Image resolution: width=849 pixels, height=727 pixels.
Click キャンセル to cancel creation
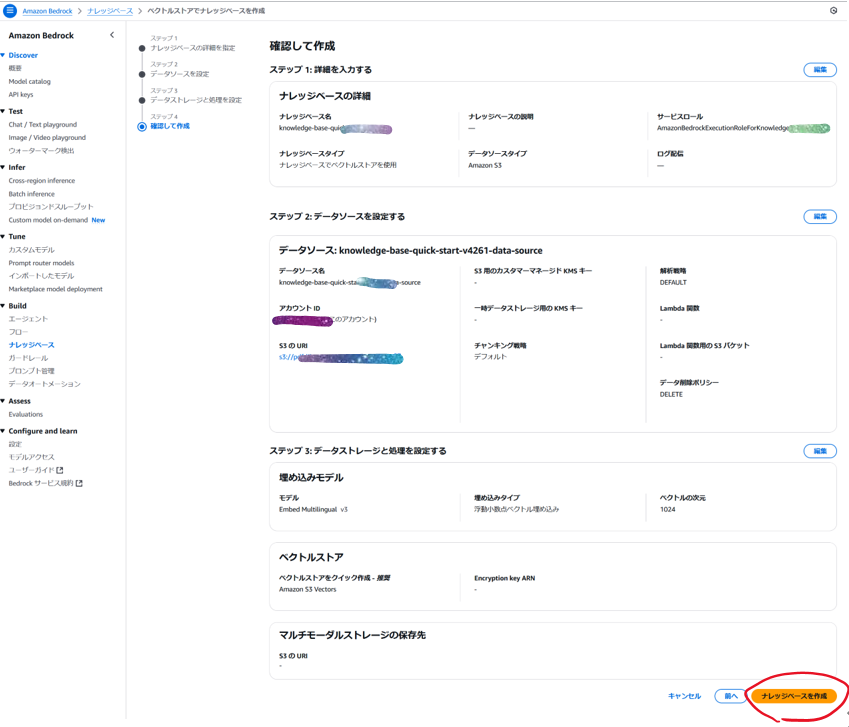[684, 696]
